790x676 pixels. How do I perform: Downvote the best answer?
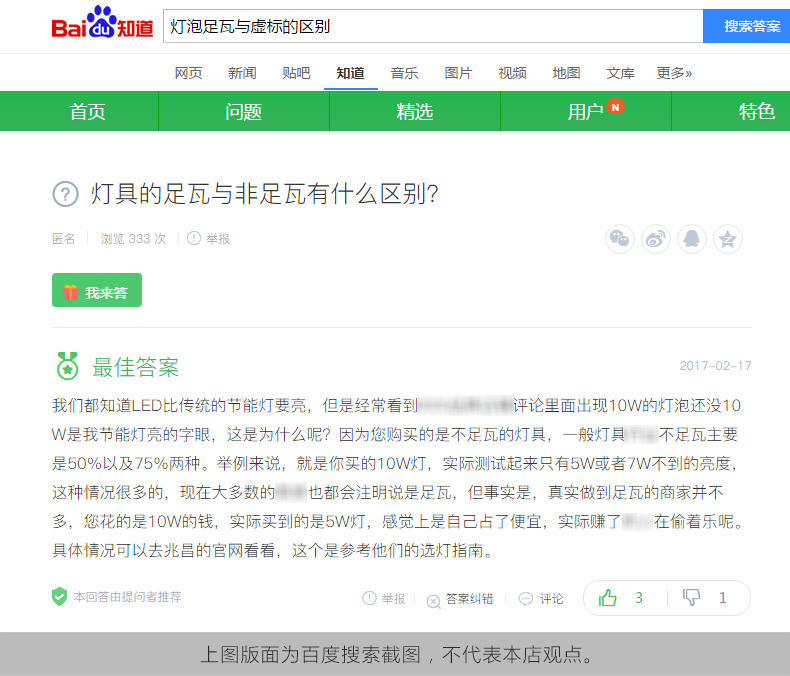(705, 598)
